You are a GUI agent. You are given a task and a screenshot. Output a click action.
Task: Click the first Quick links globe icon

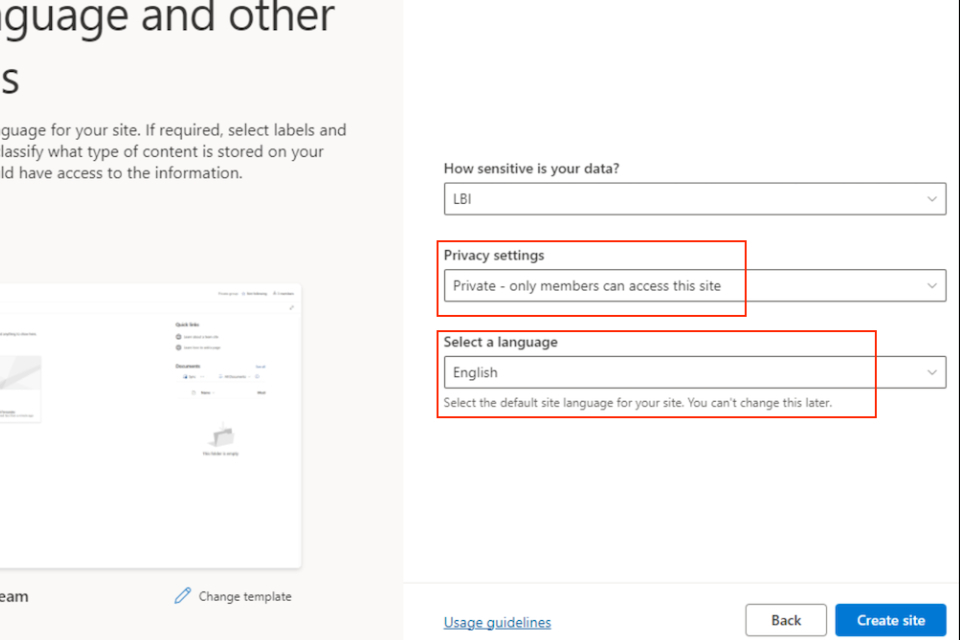[x=178, y=337]
